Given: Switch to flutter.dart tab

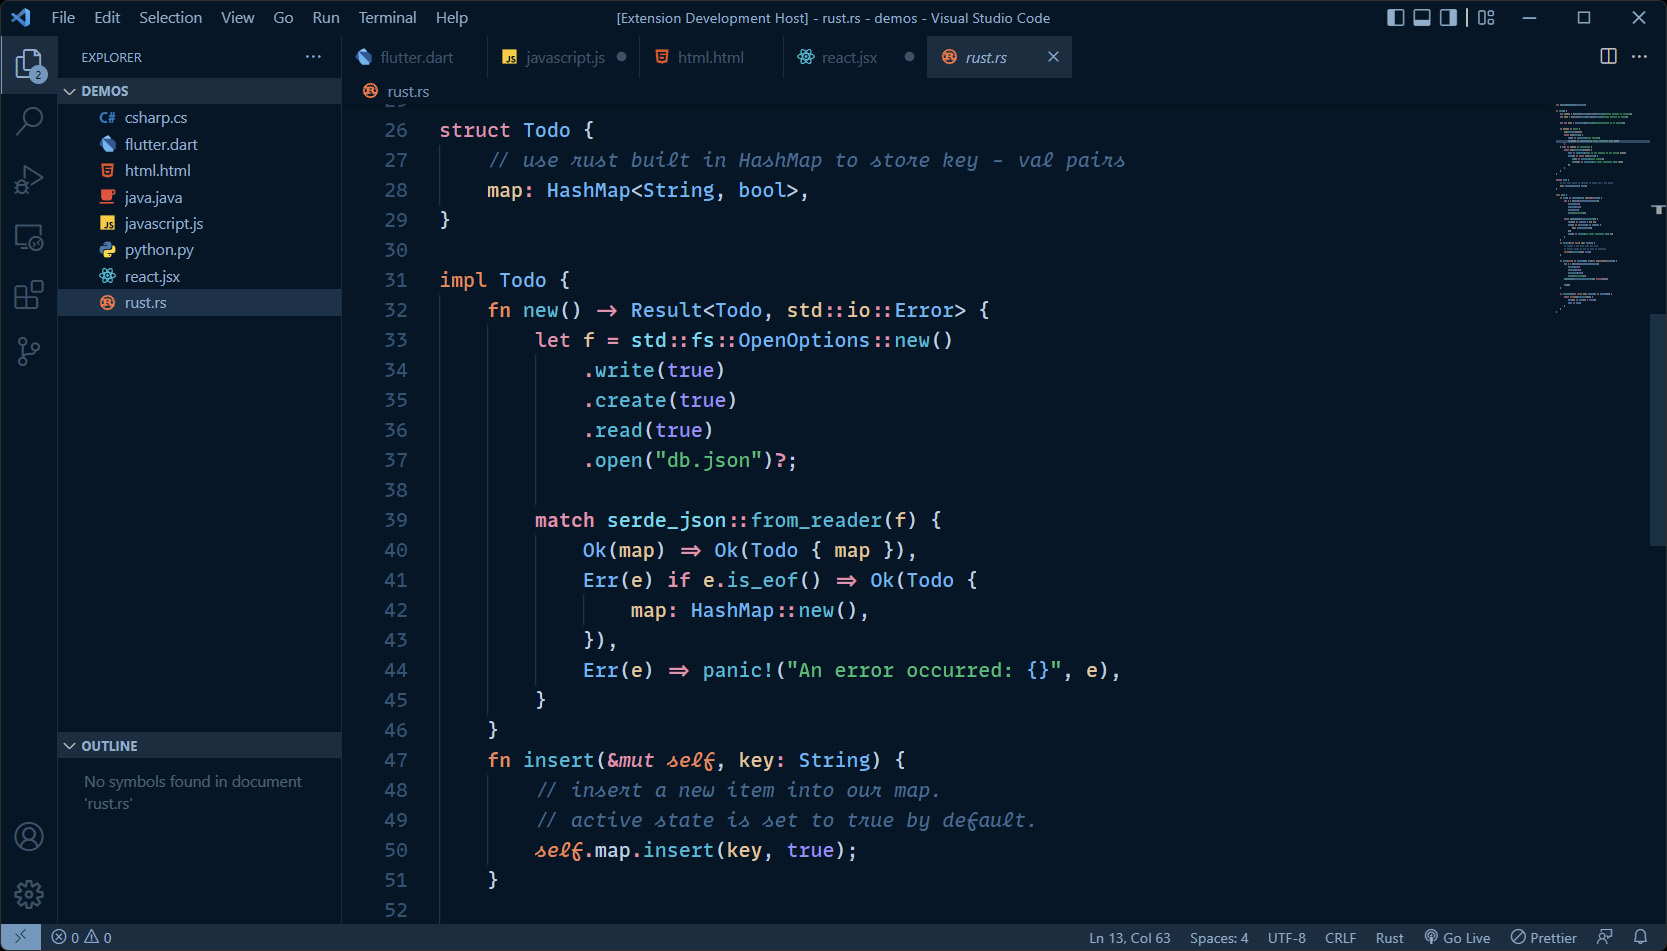Looking at the screenshot, I should [416, 57].
